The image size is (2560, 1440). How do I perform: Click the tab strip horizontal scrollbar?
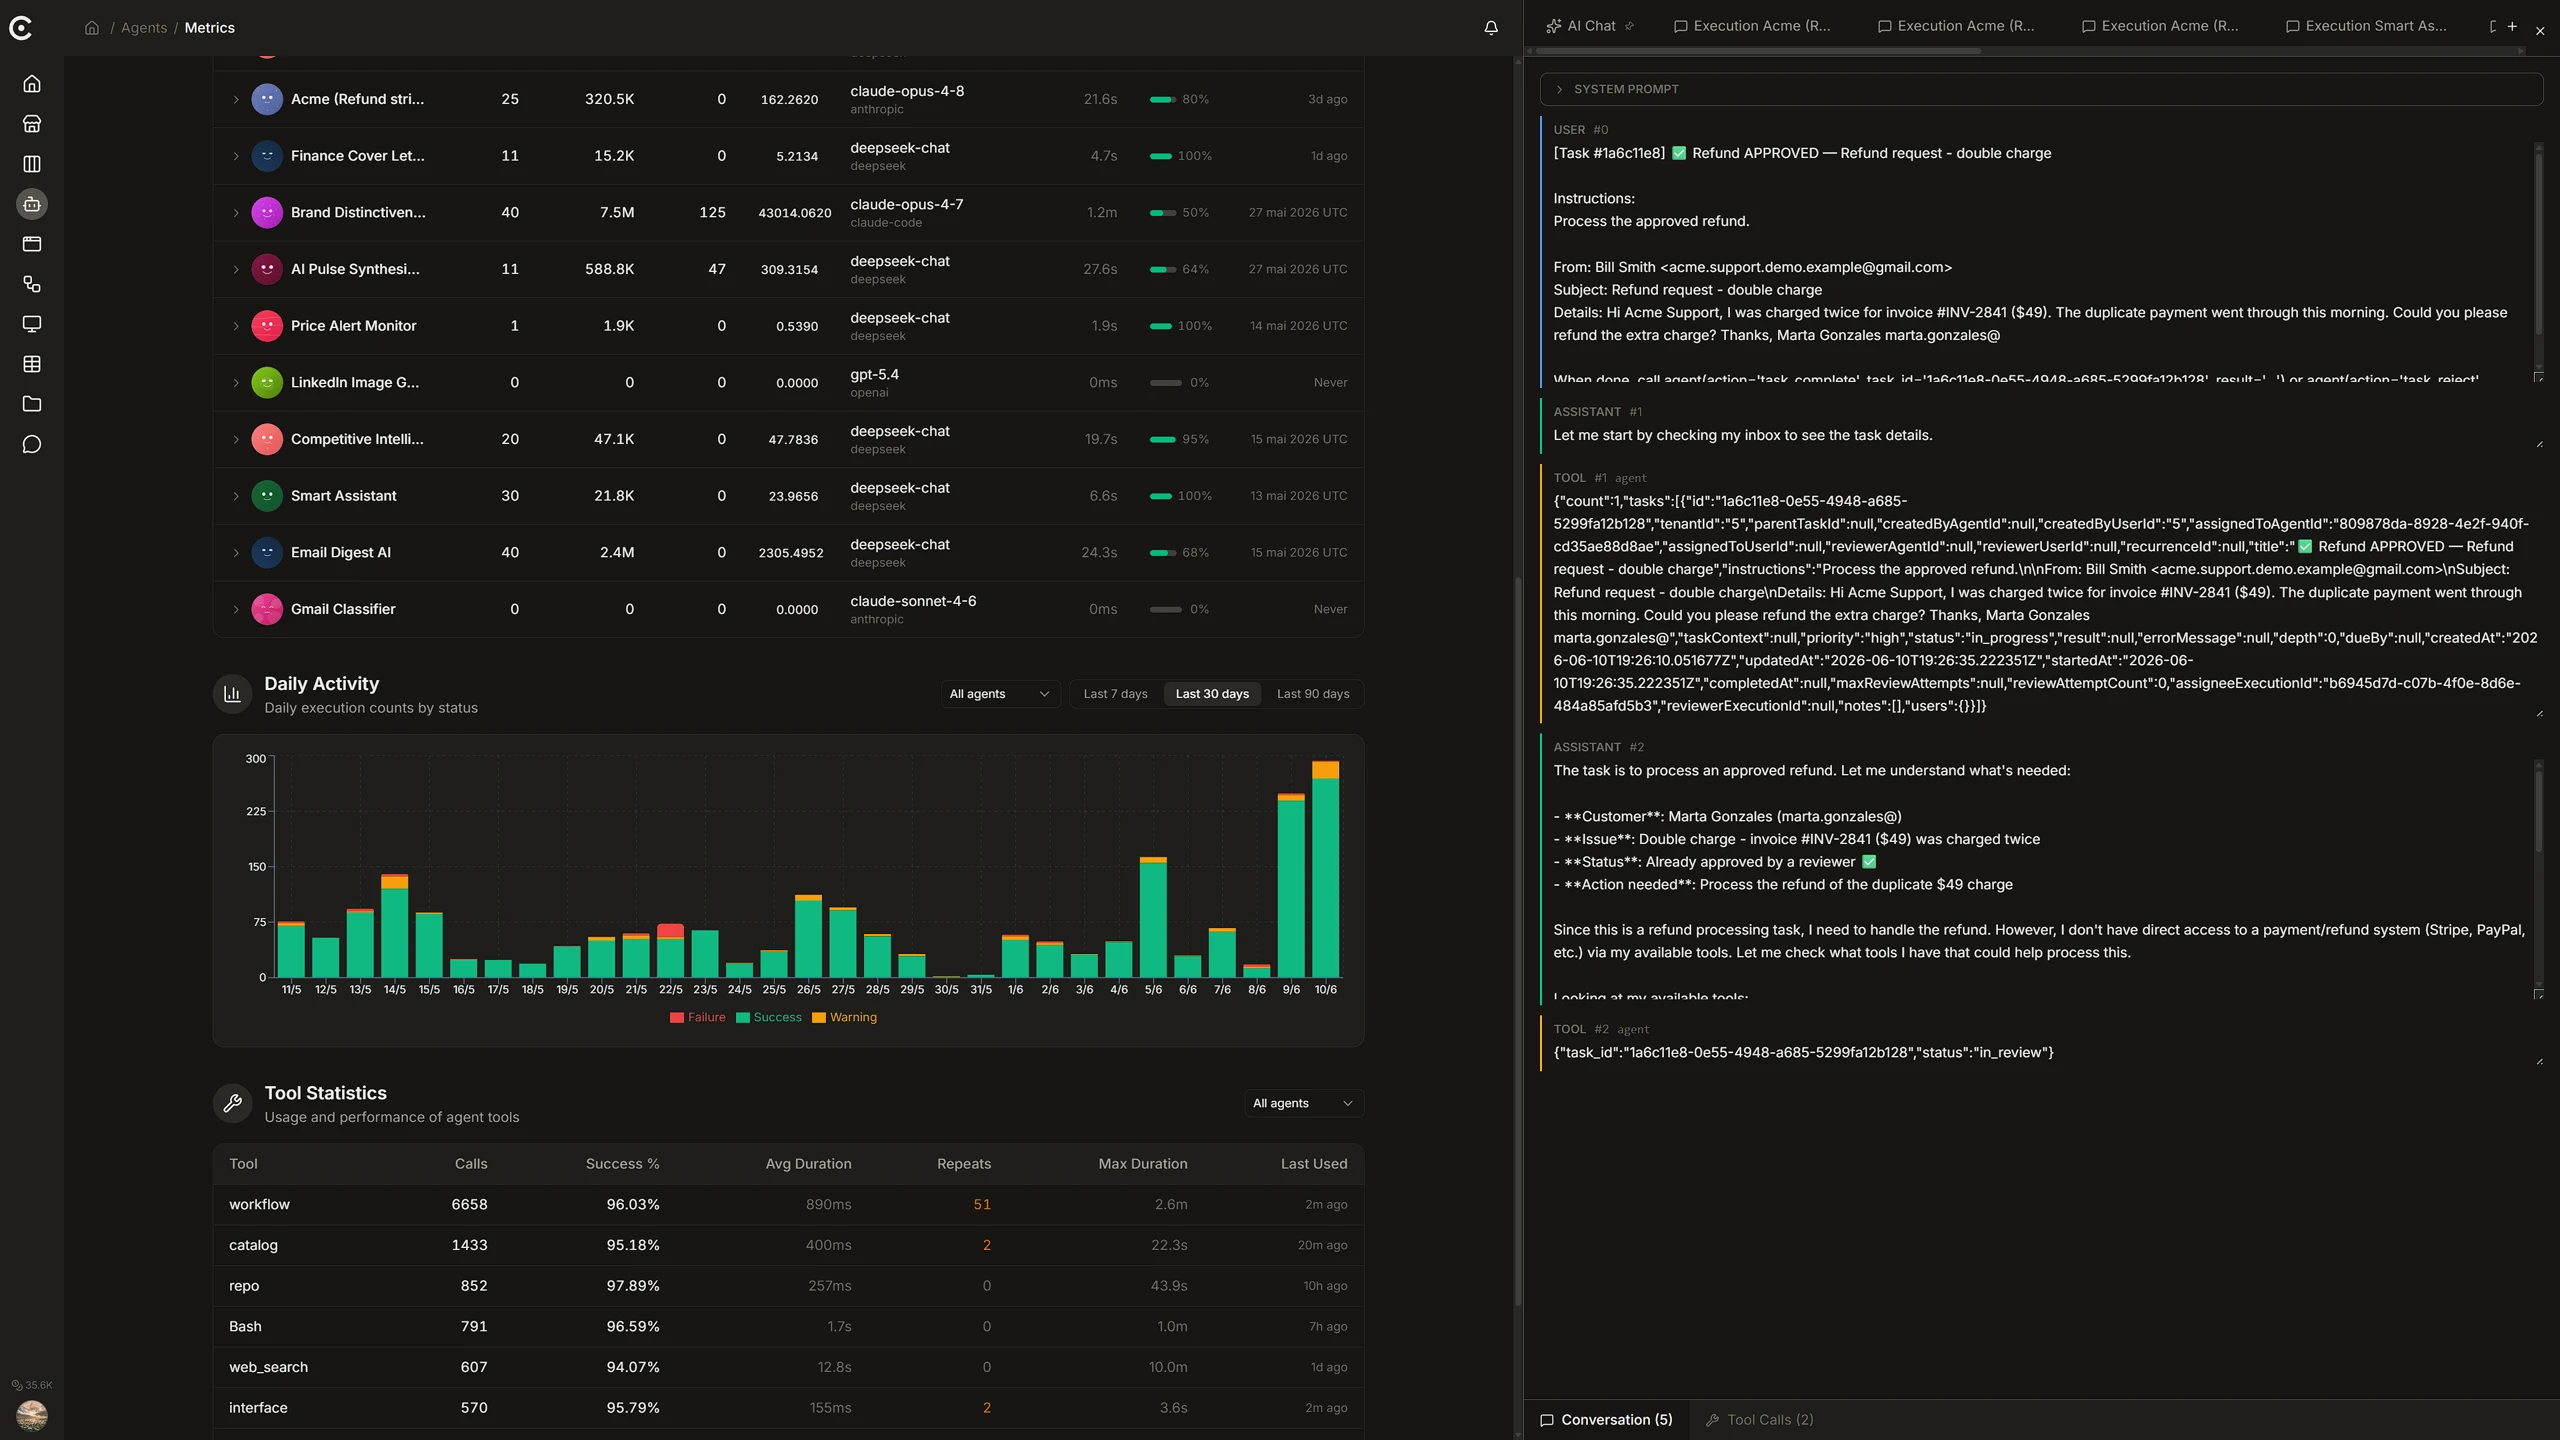tap(1758, 51)
